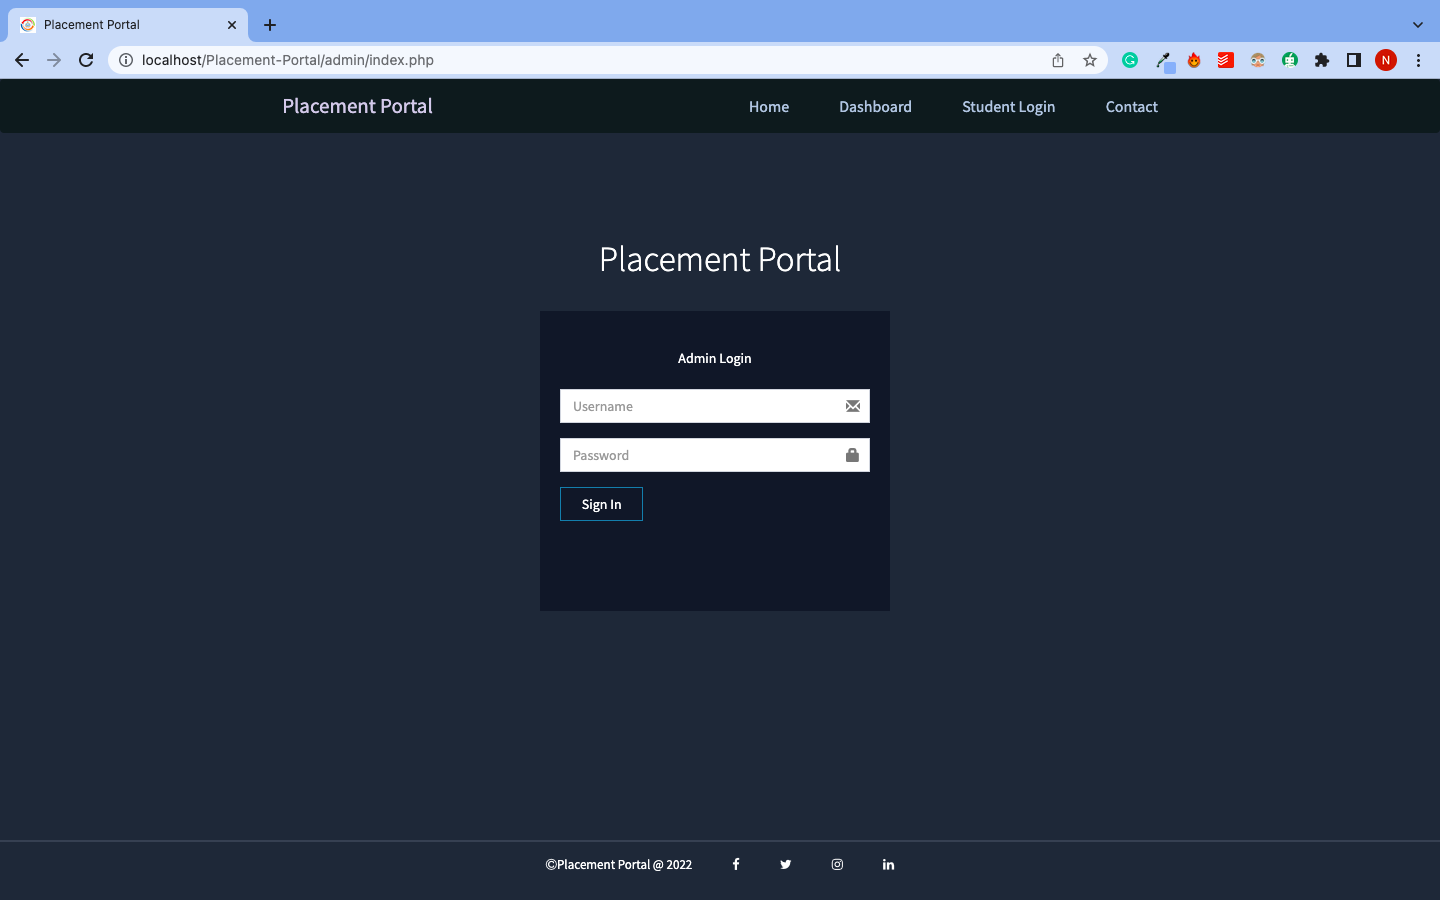Click the flame extension icon
This screenshot has width=1440, height=900.
tap(1194, 60)
